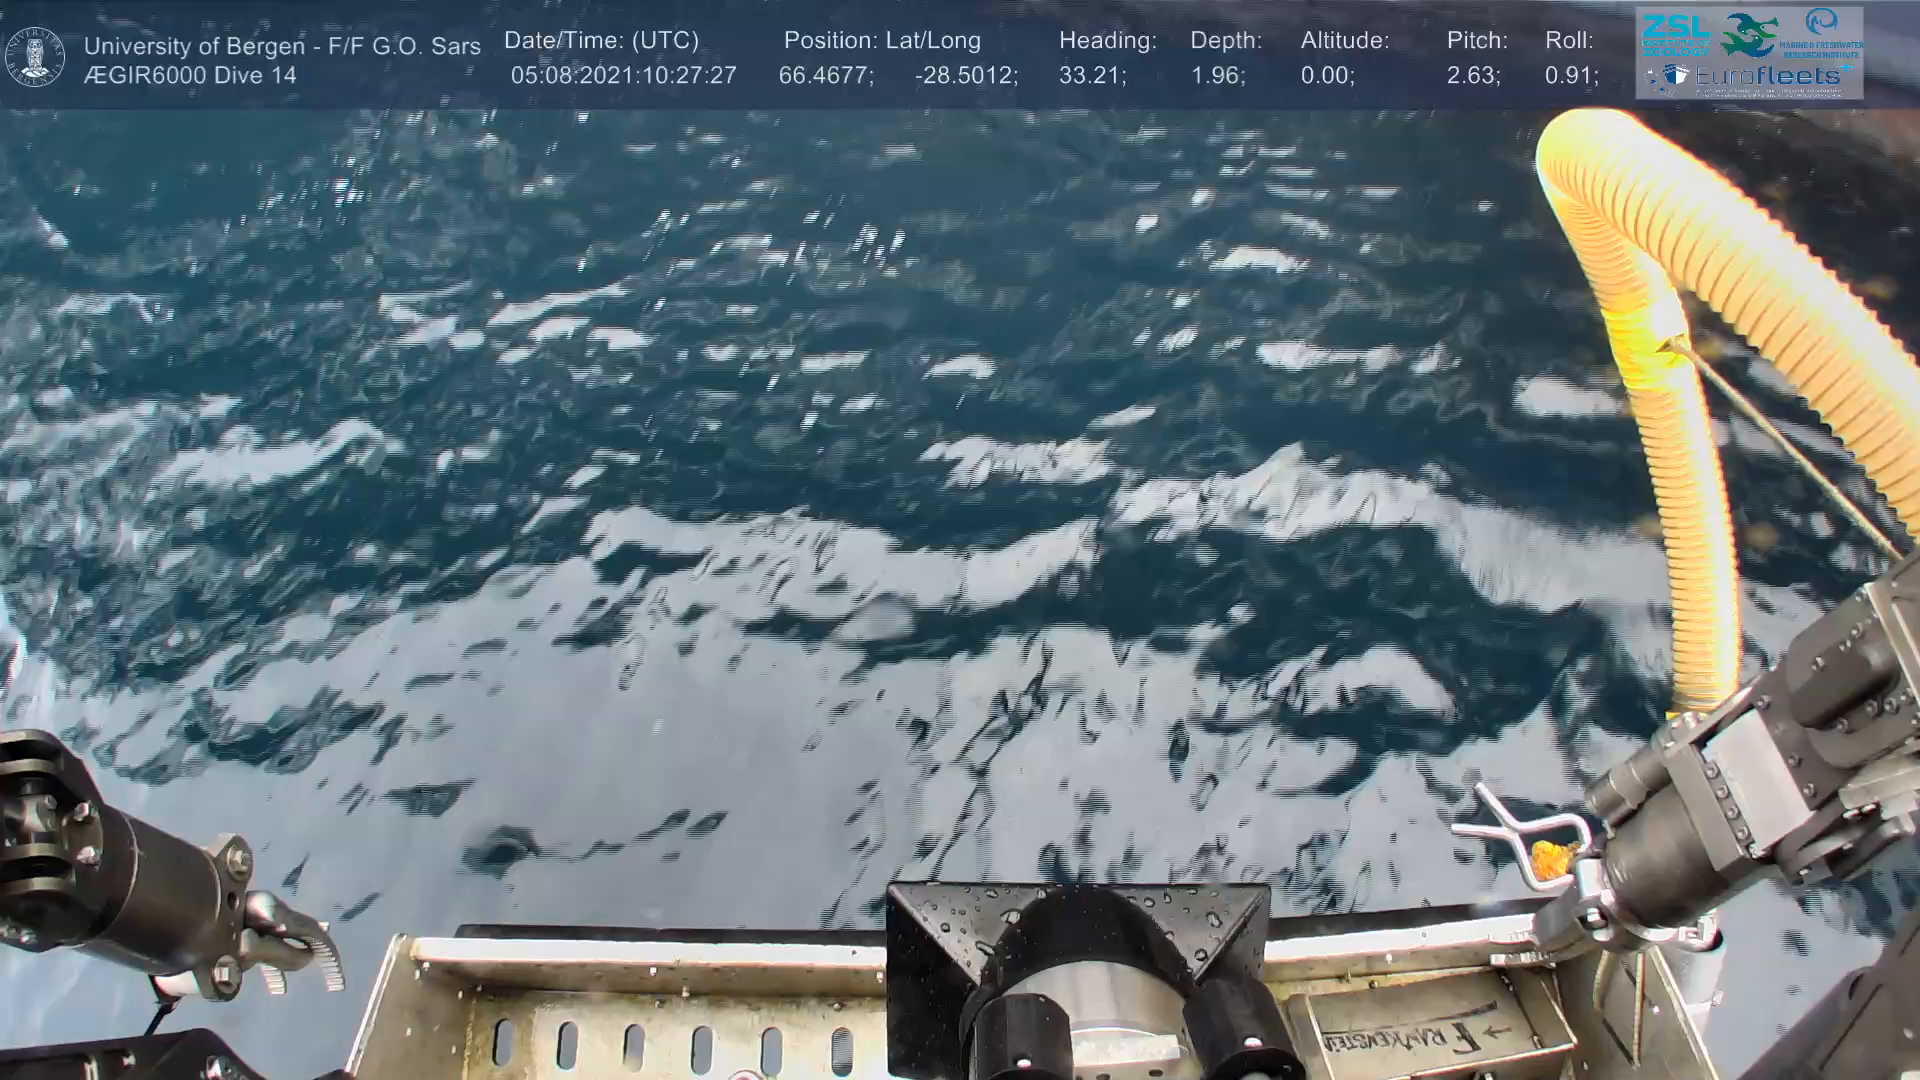
Task: Click the Altitude value 0.00
Action: (x=1327, y=76)
